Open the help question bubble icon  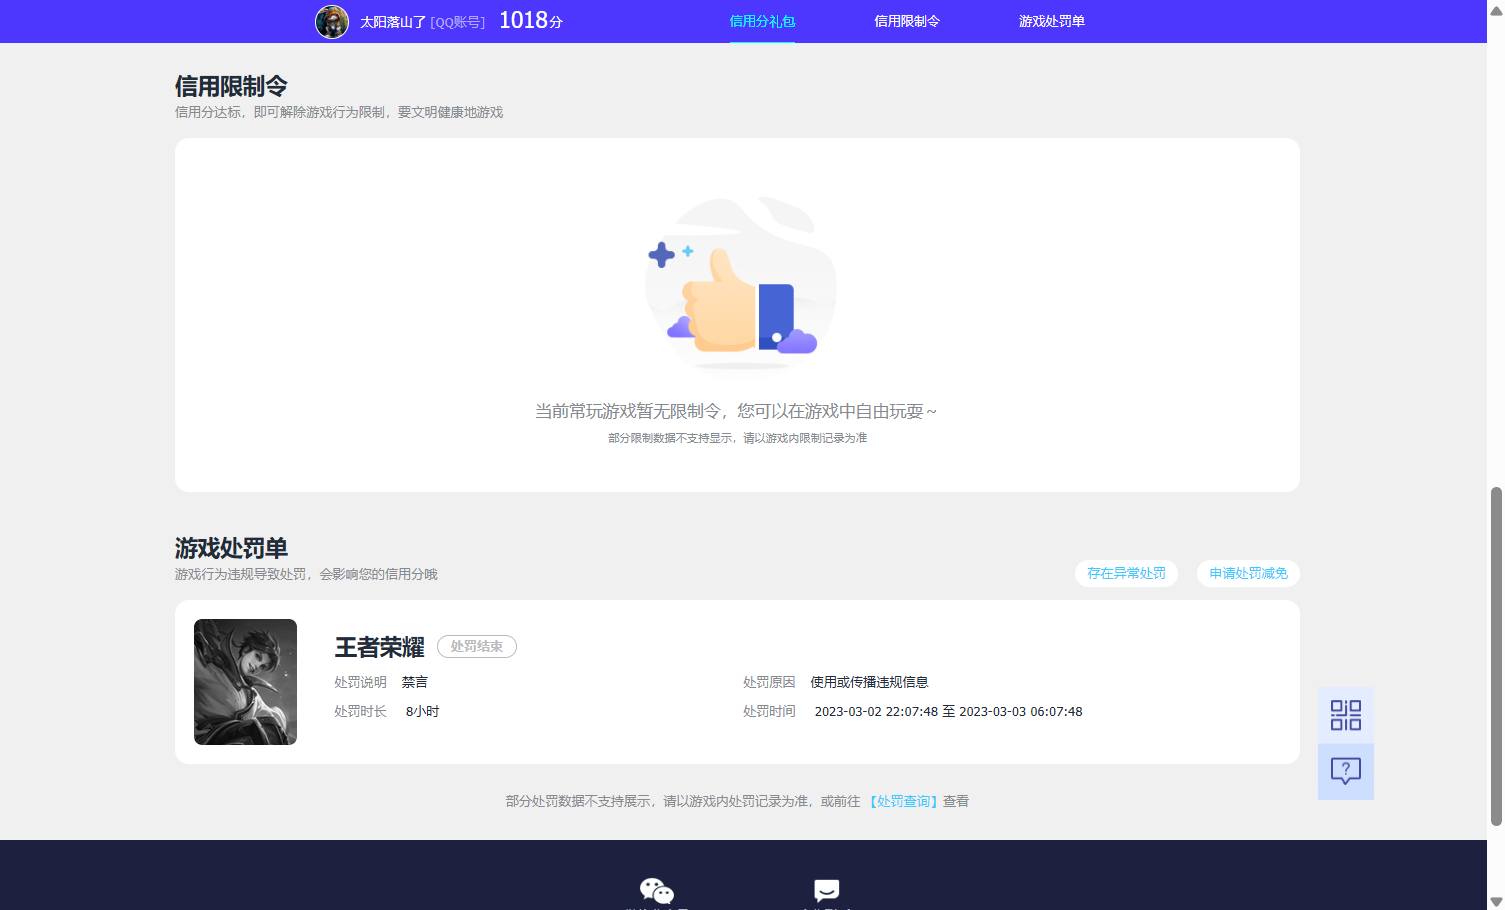coord(1345,771)
